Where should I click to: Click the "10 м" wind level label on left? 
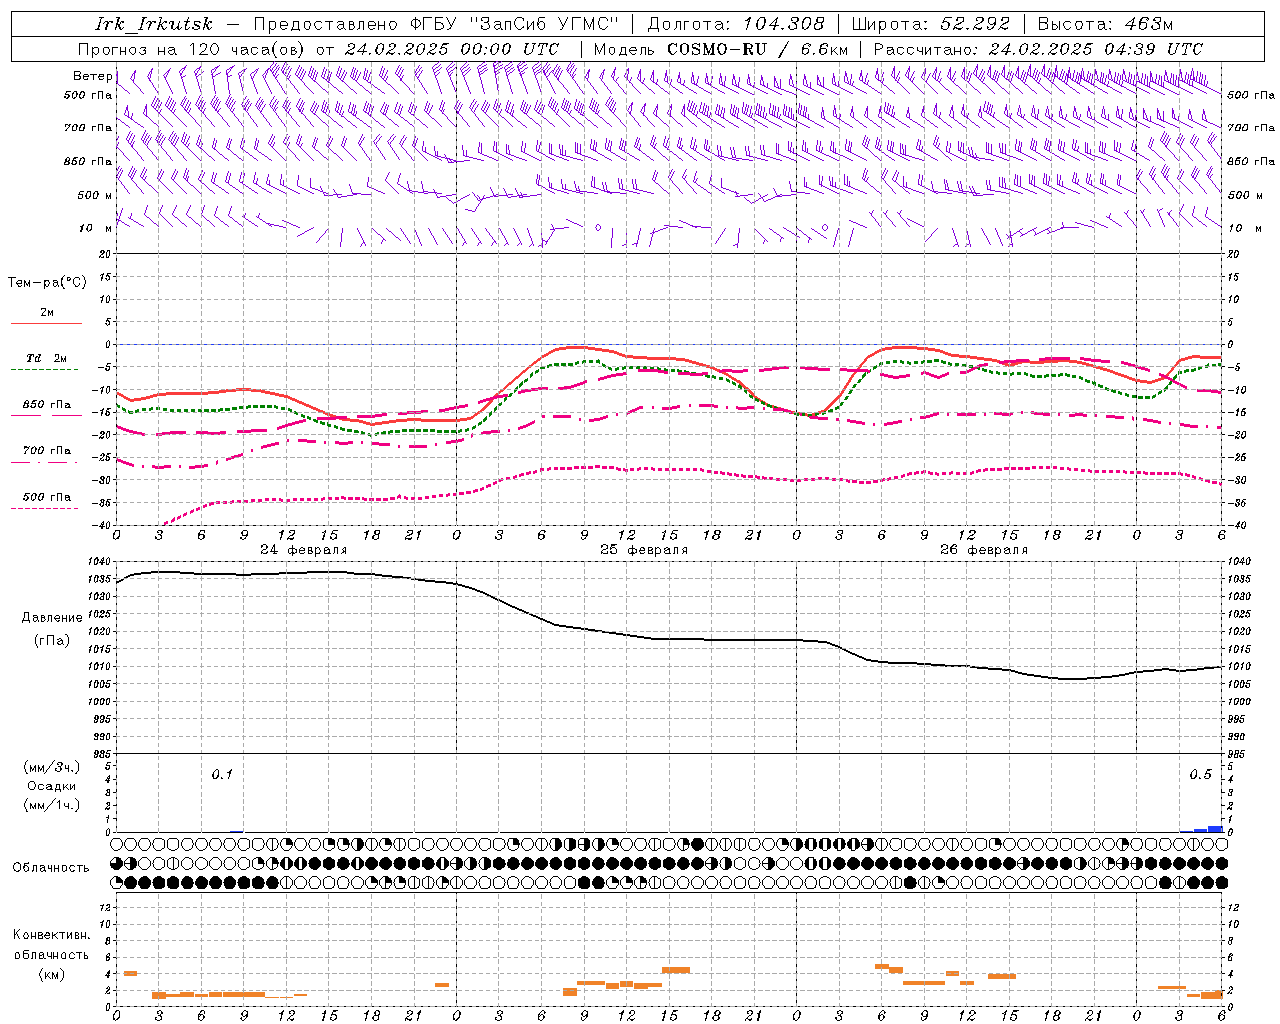coord(95,228)
